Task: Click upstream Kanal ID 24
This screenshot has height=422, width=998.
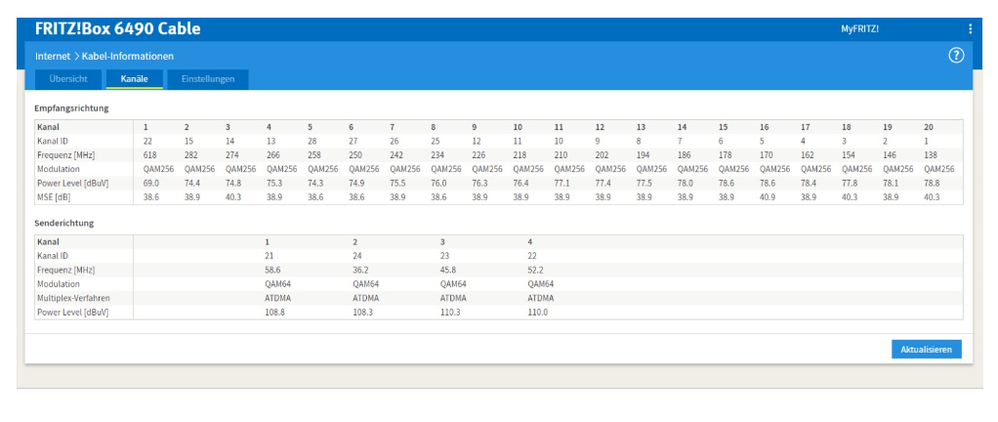Action: [357, 256]
